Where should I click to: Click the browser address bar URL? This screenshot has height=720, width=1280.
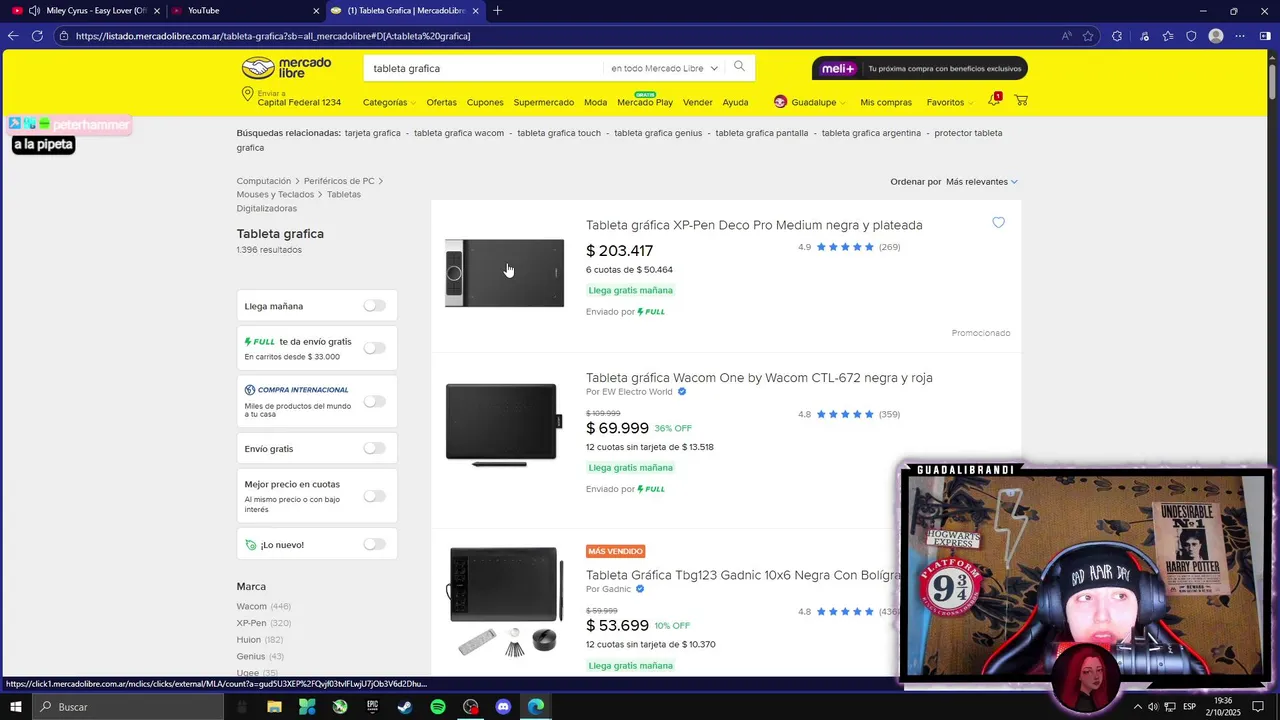click(273, 36)
